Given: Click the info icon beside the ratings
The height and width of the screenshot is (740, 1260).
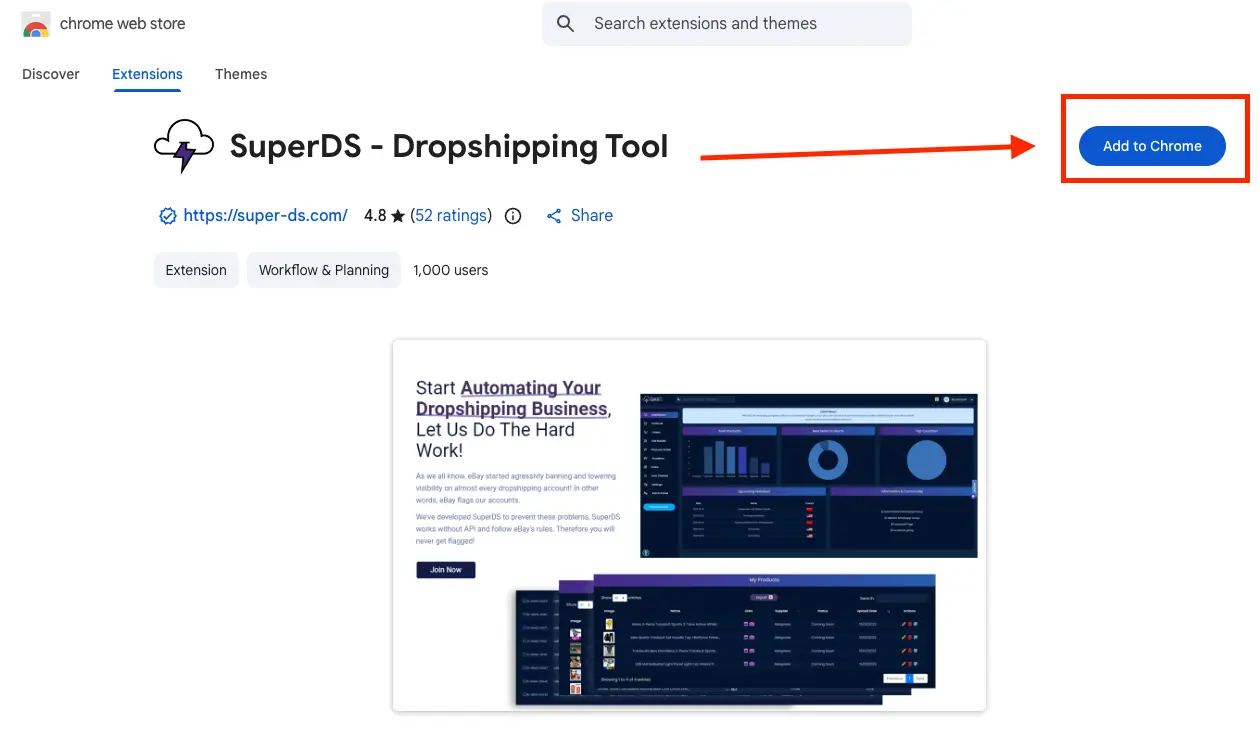Looking at the screenshot, I should pyautogui.click(x=512, y=215).
